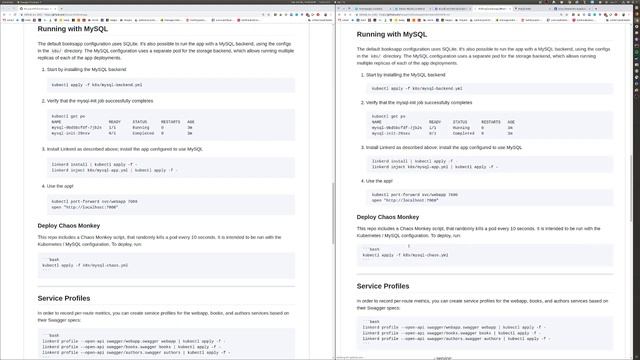Image resolution: width=640 pixels, height=360 pixels.
Task: Click 'mysql-init' Completed row in left window
Action: (122, 133)
